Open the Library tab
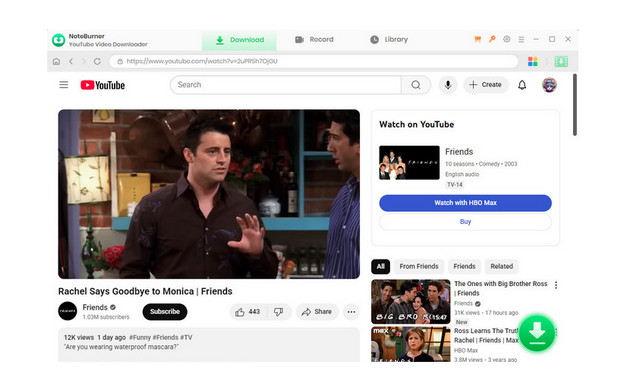Image resolution: width=621 pixels, height=384 pixels. [389, 40]
